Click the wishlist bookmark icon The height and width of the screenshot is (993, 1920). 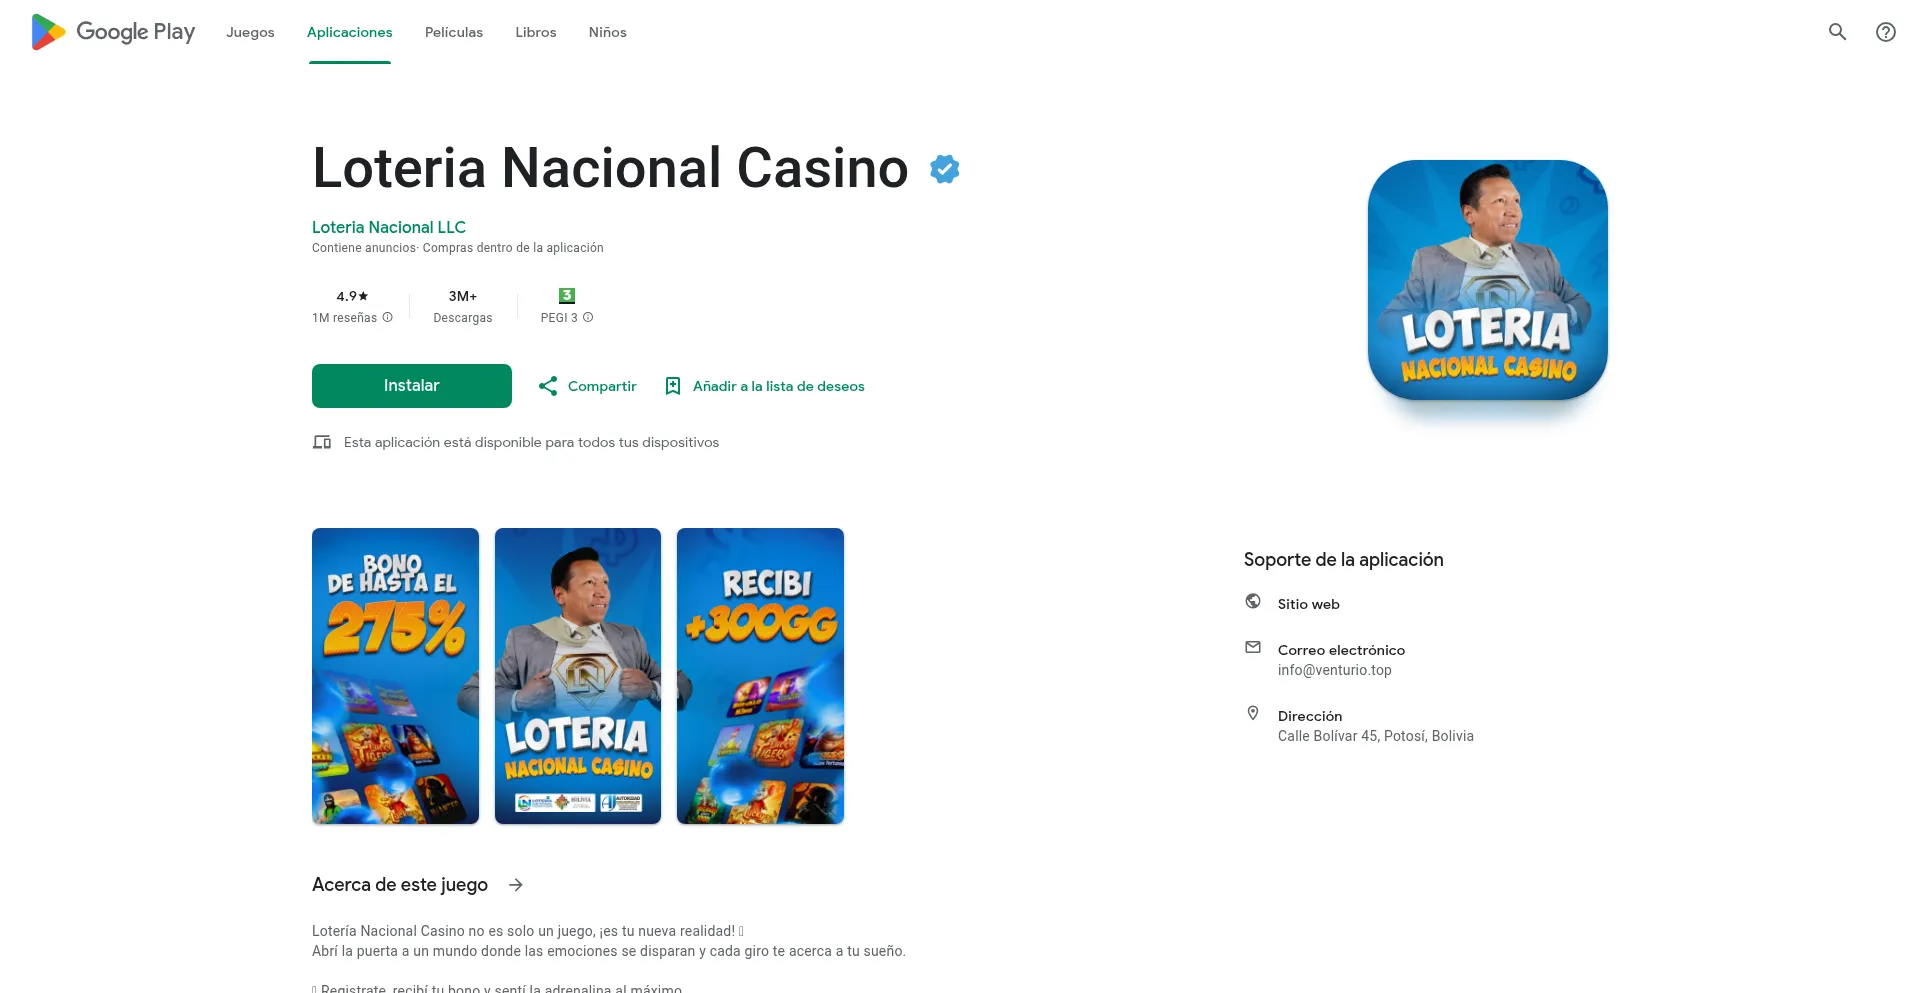673,386
